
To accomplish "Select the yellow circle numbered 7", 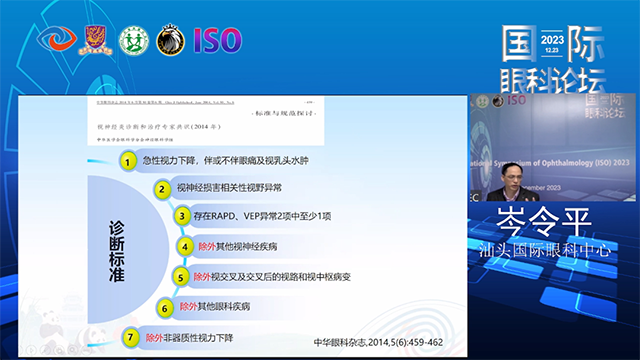I will tap(131, 338).
